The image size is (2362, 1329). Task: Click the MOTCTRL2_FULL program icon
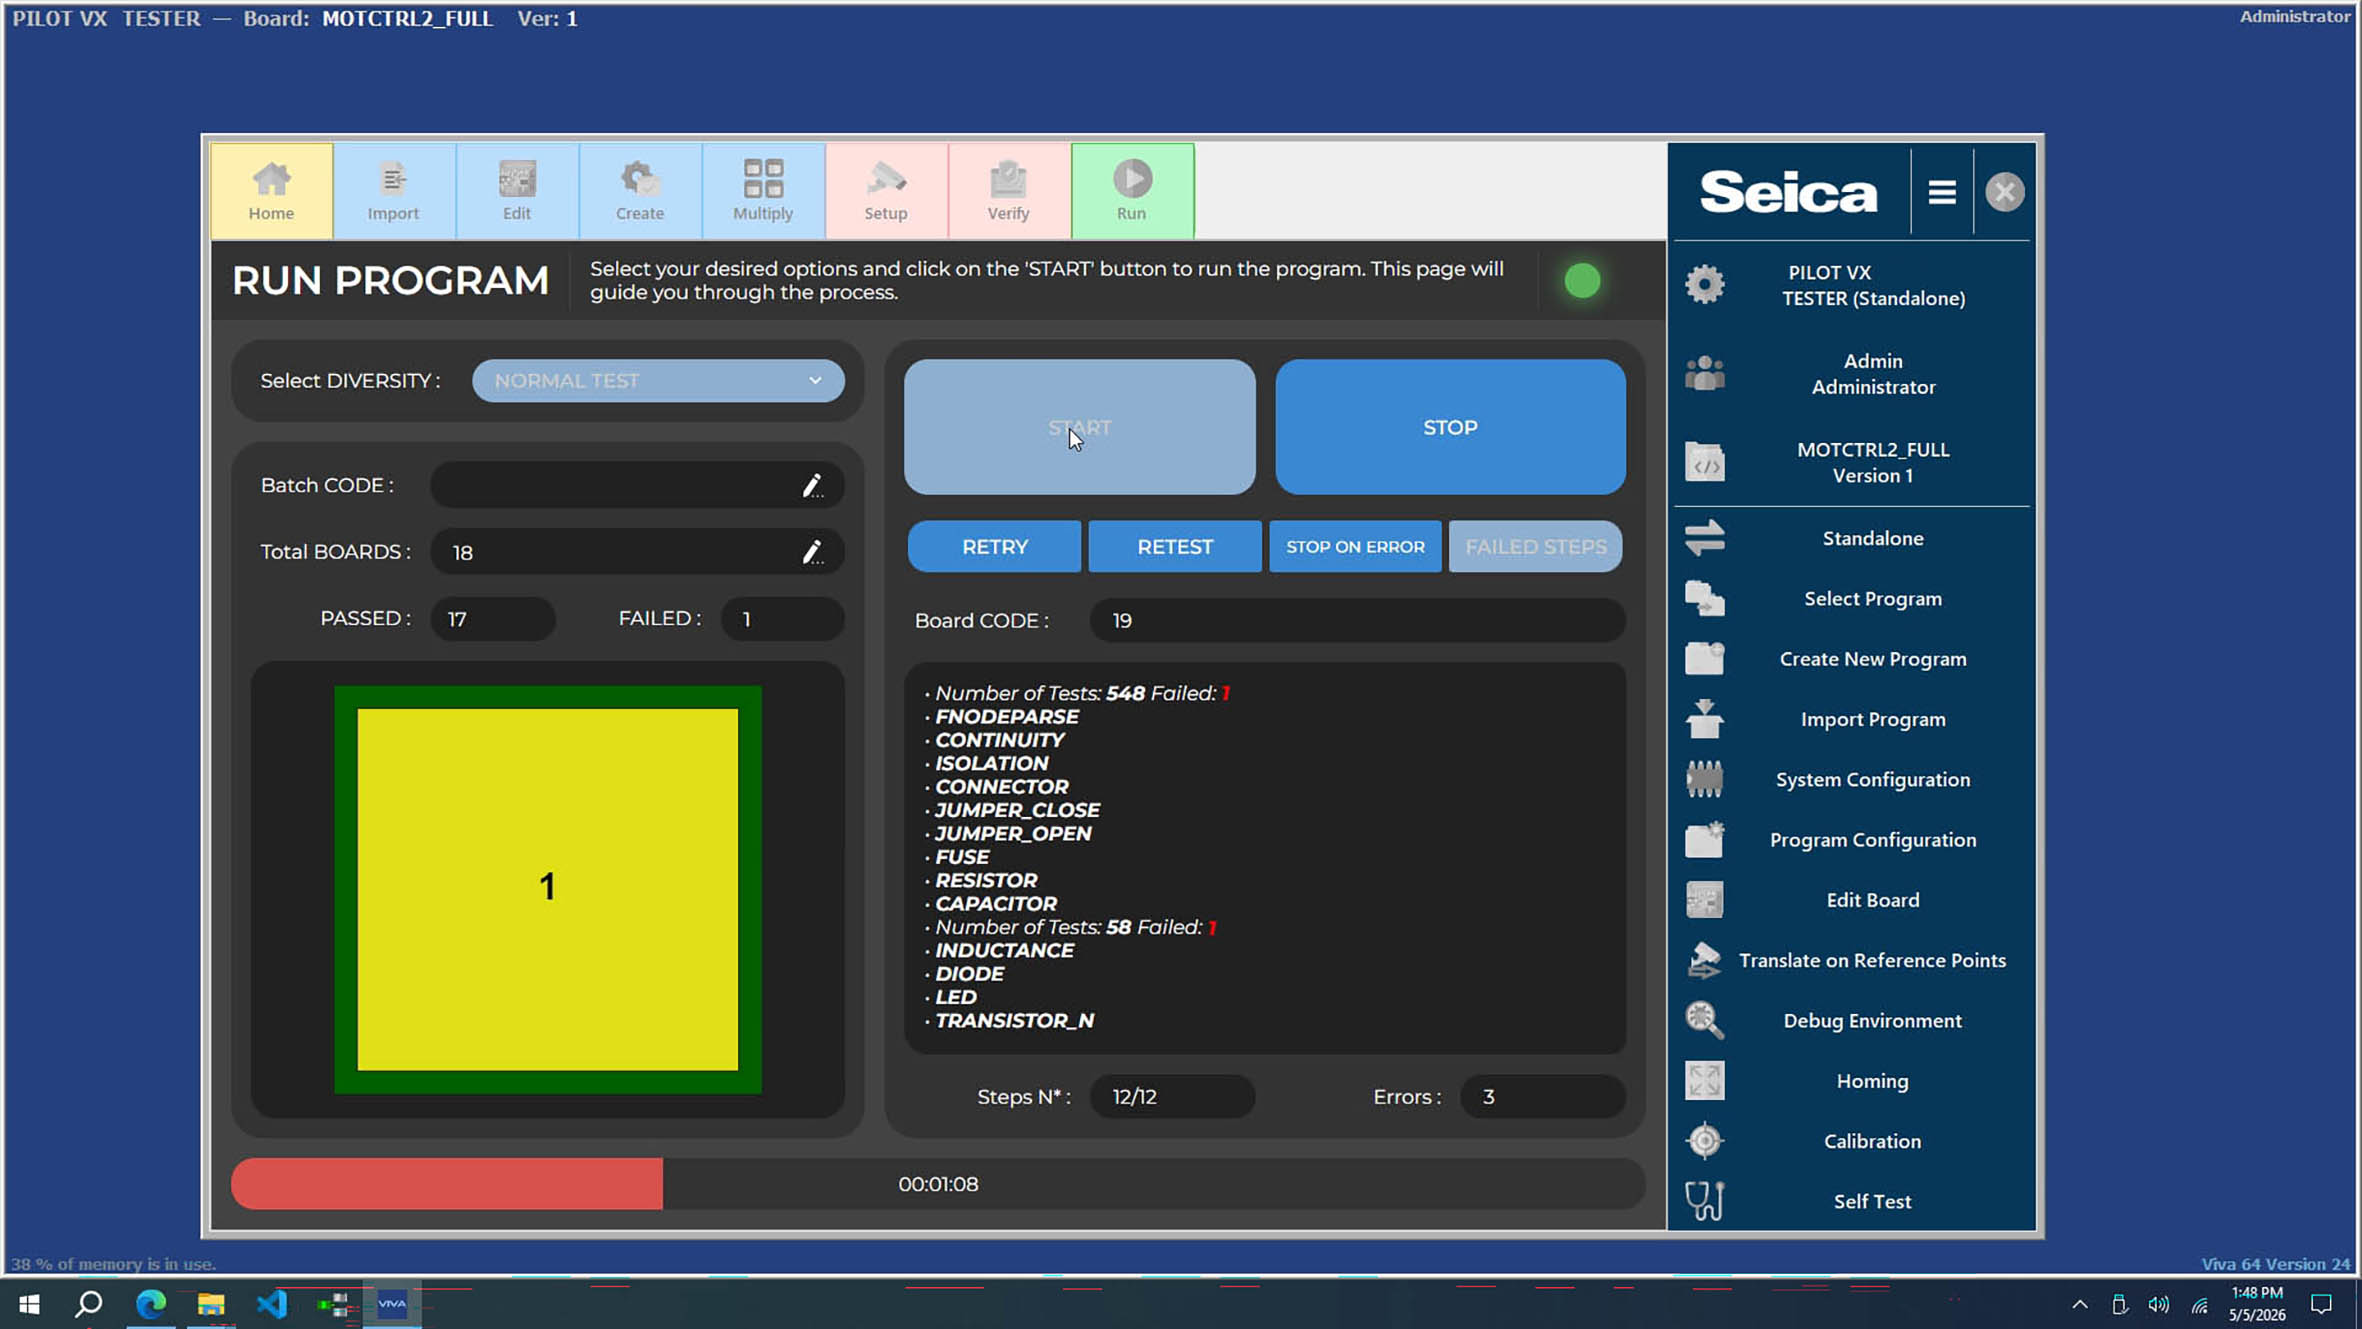pos(1704,462)
